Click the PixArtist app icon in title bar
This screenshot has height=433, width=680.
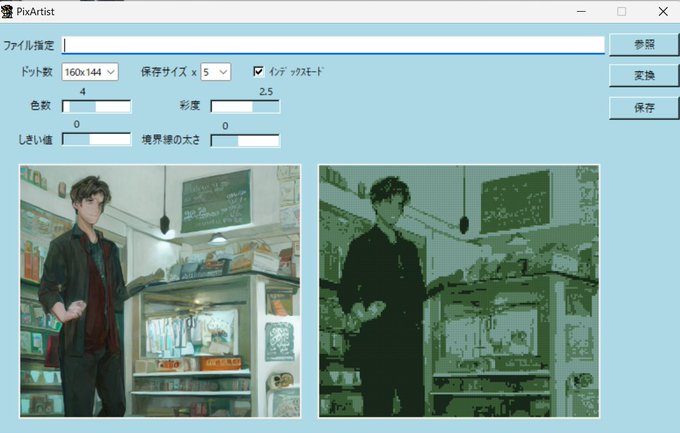(7, 11)
